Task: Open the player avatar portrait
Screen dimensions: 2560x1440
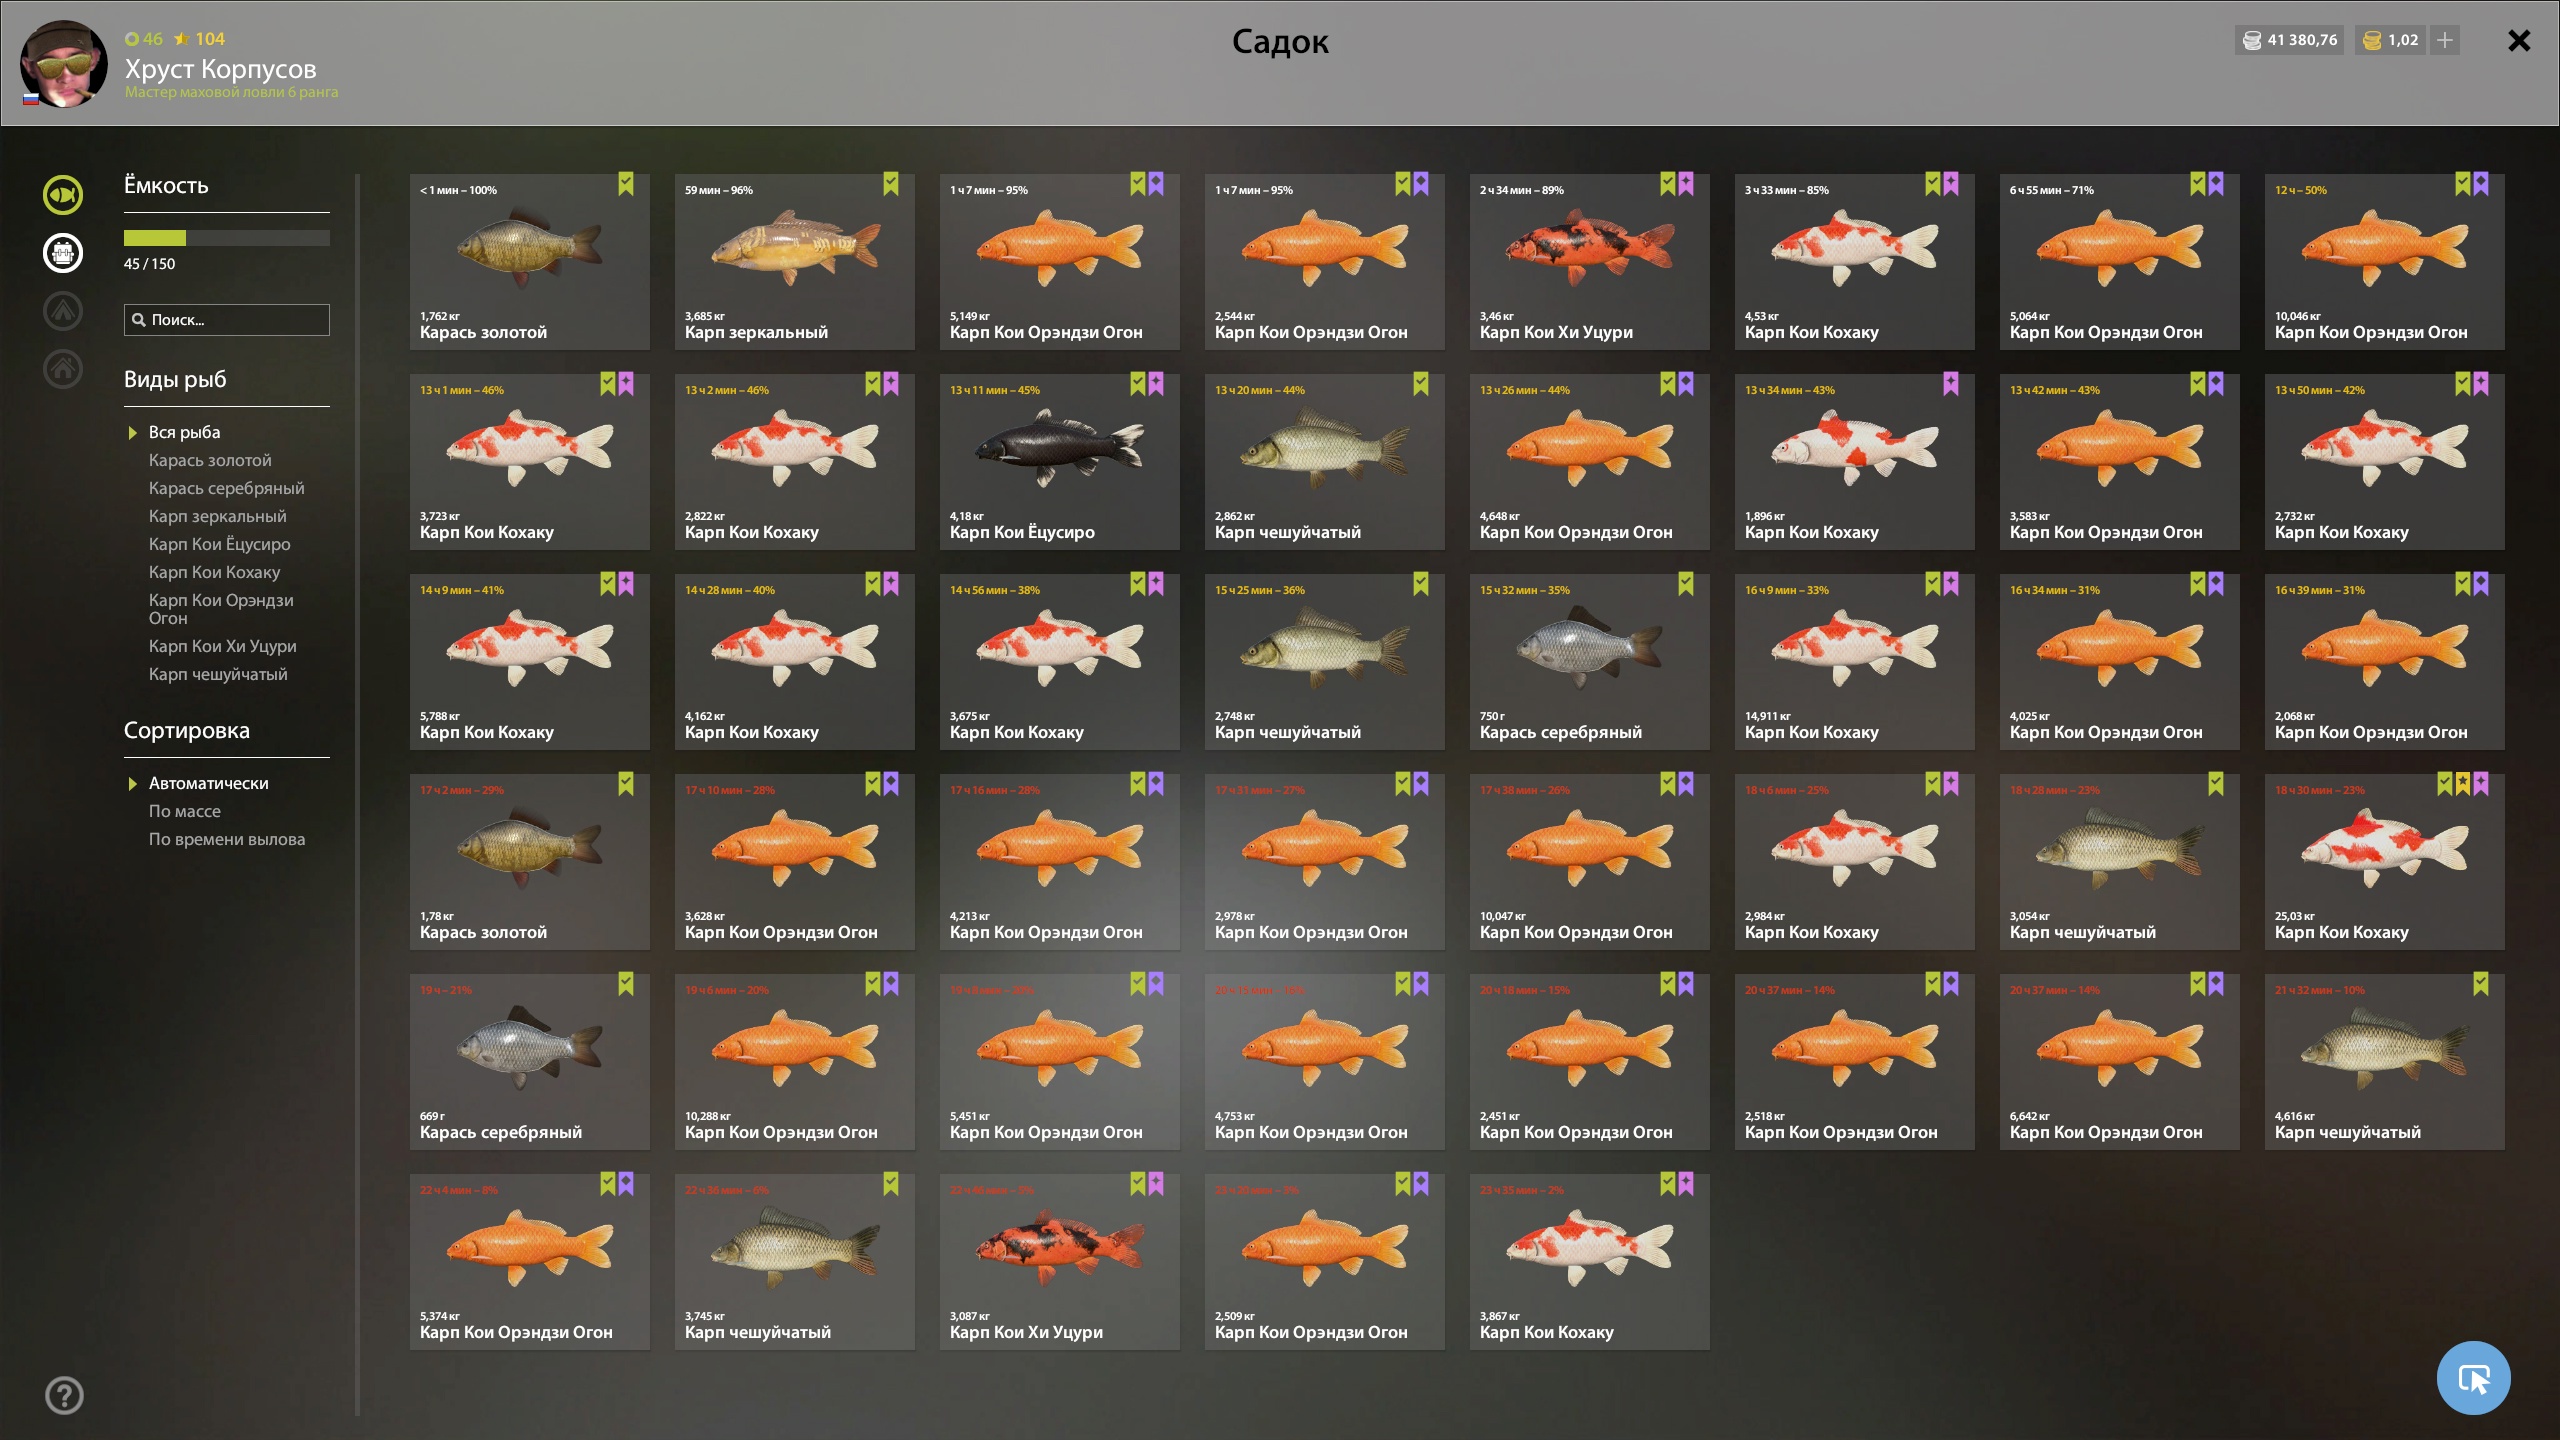Action: click(x=64, y=64)
